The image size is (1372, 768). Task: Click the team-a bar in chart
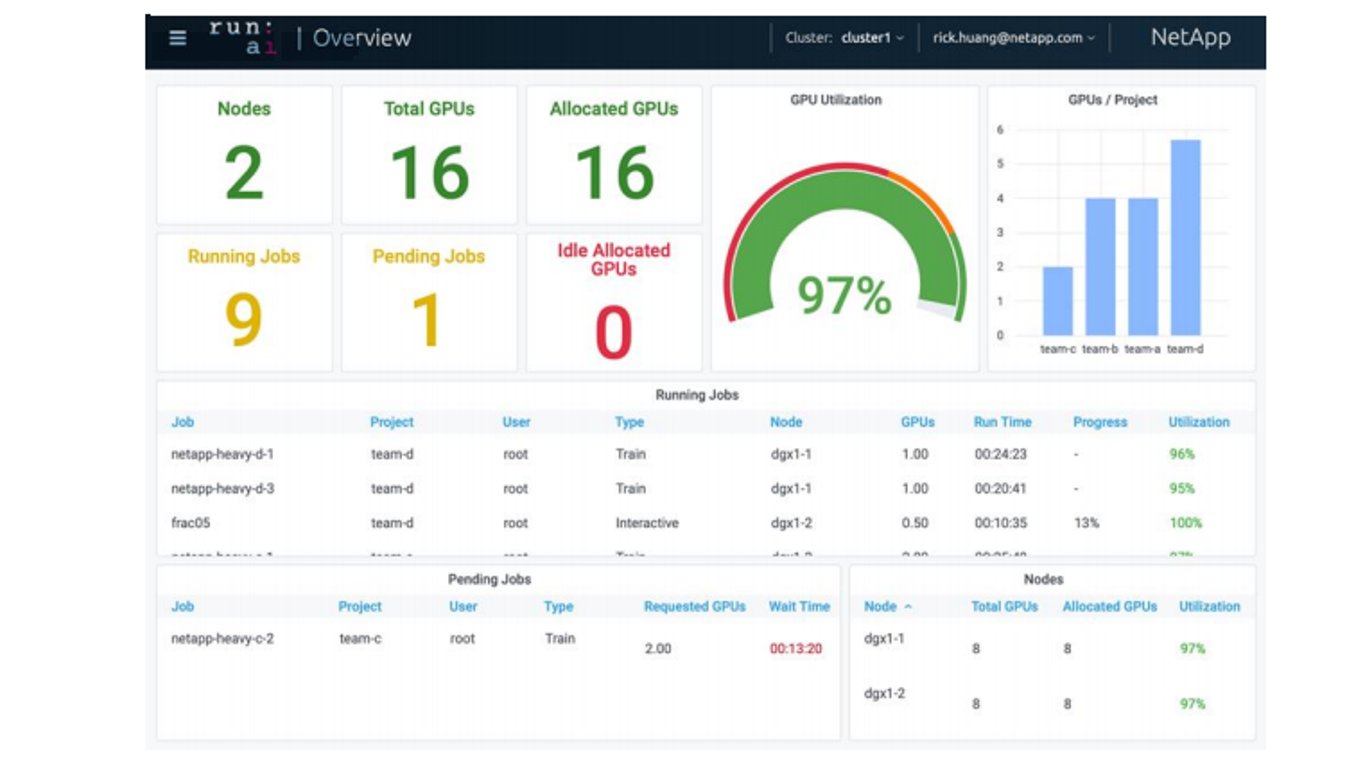(1143, 267)
